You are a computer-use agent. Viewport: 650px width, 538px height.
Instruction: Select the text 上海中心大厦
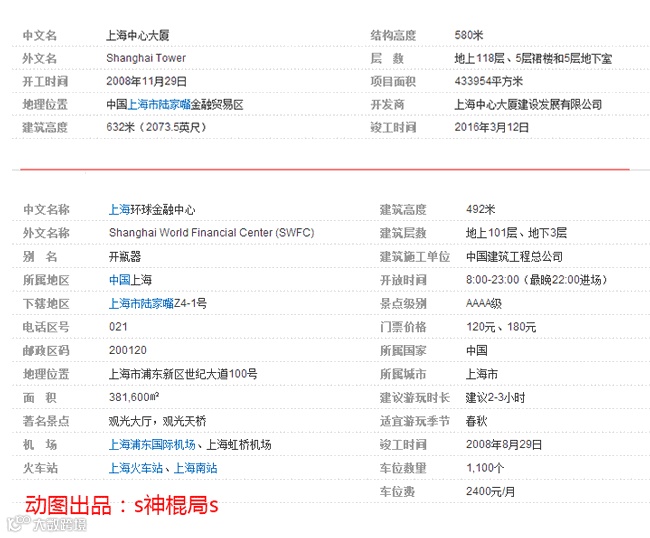(x=138, y=35)
